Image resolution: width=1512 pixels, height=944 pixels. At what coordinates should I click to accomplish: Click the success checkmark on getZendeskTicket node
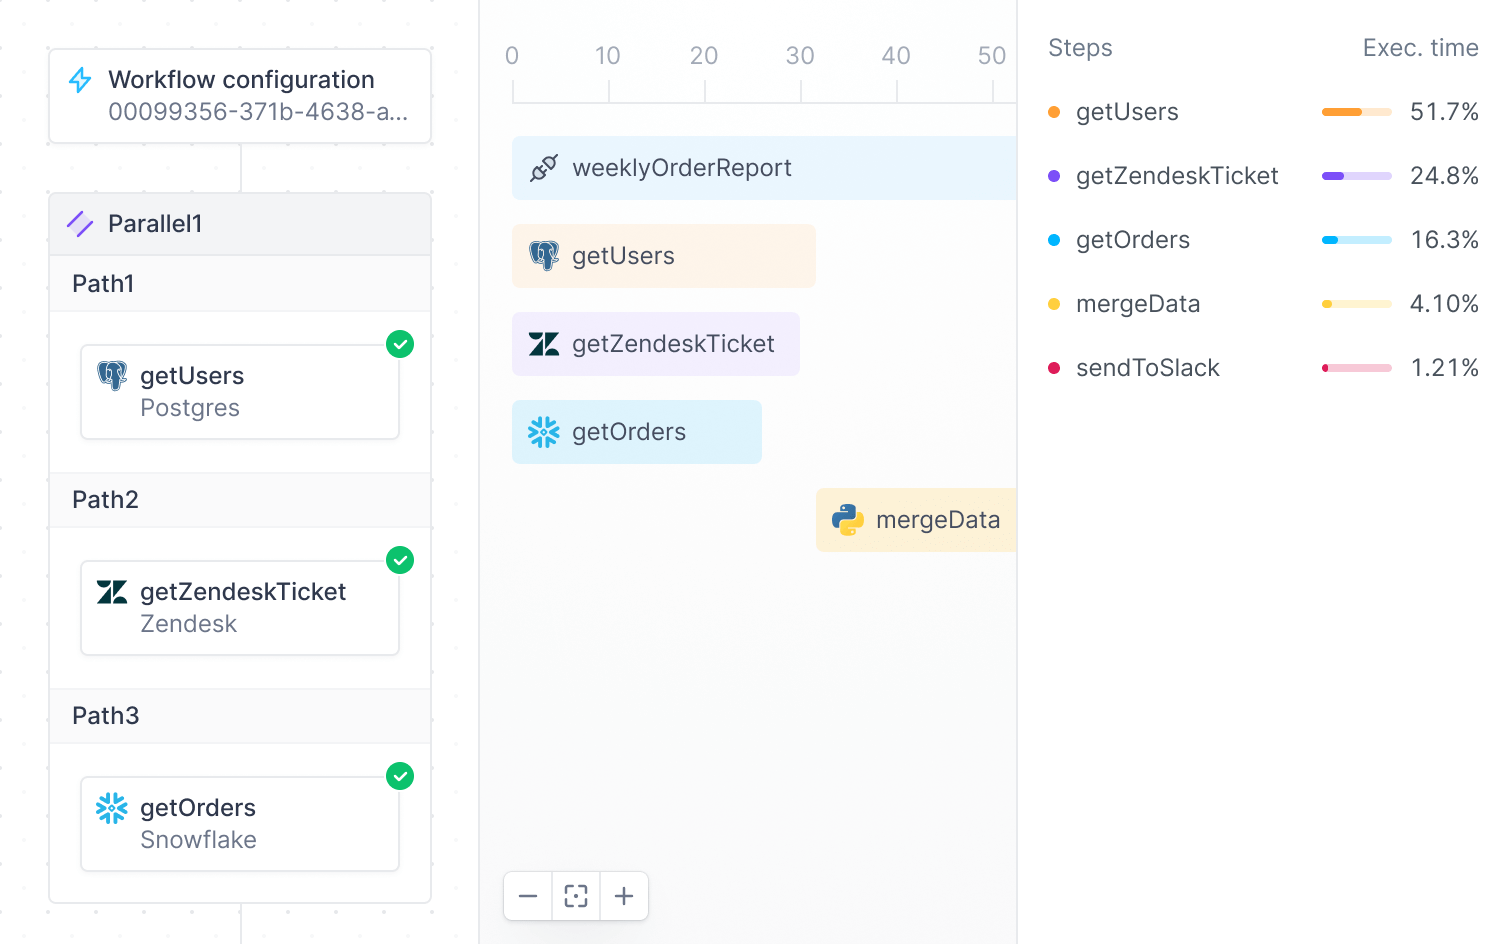pyautogui.click(x=400, y=561)
